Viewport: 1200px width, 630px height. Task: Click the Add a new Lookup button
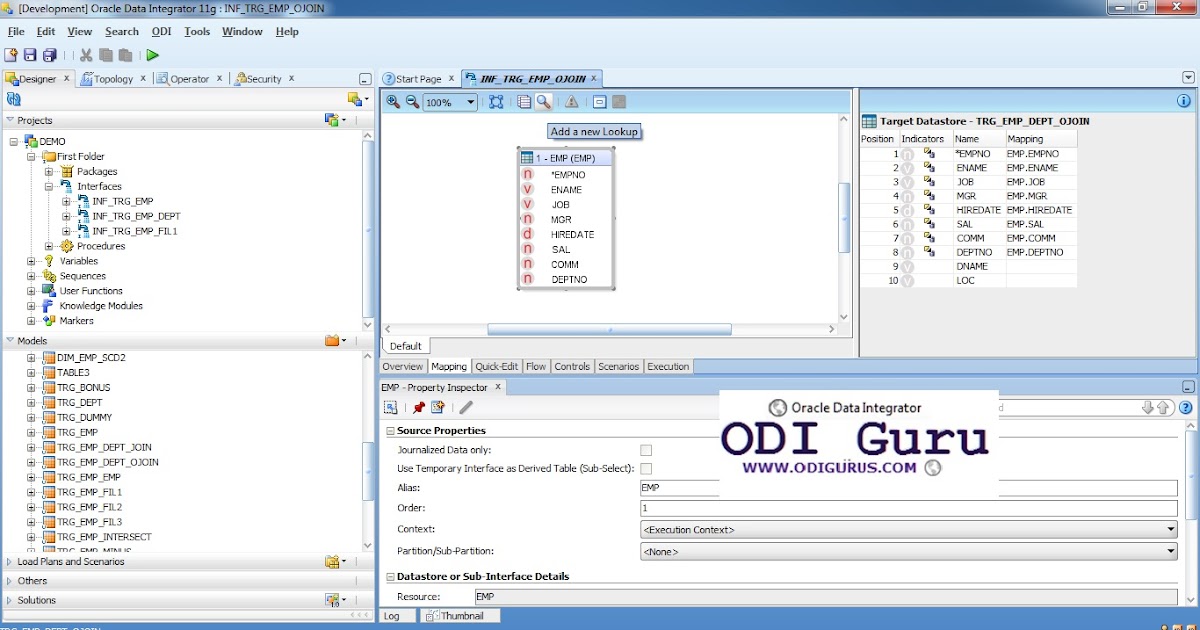(x=594, y=131)
